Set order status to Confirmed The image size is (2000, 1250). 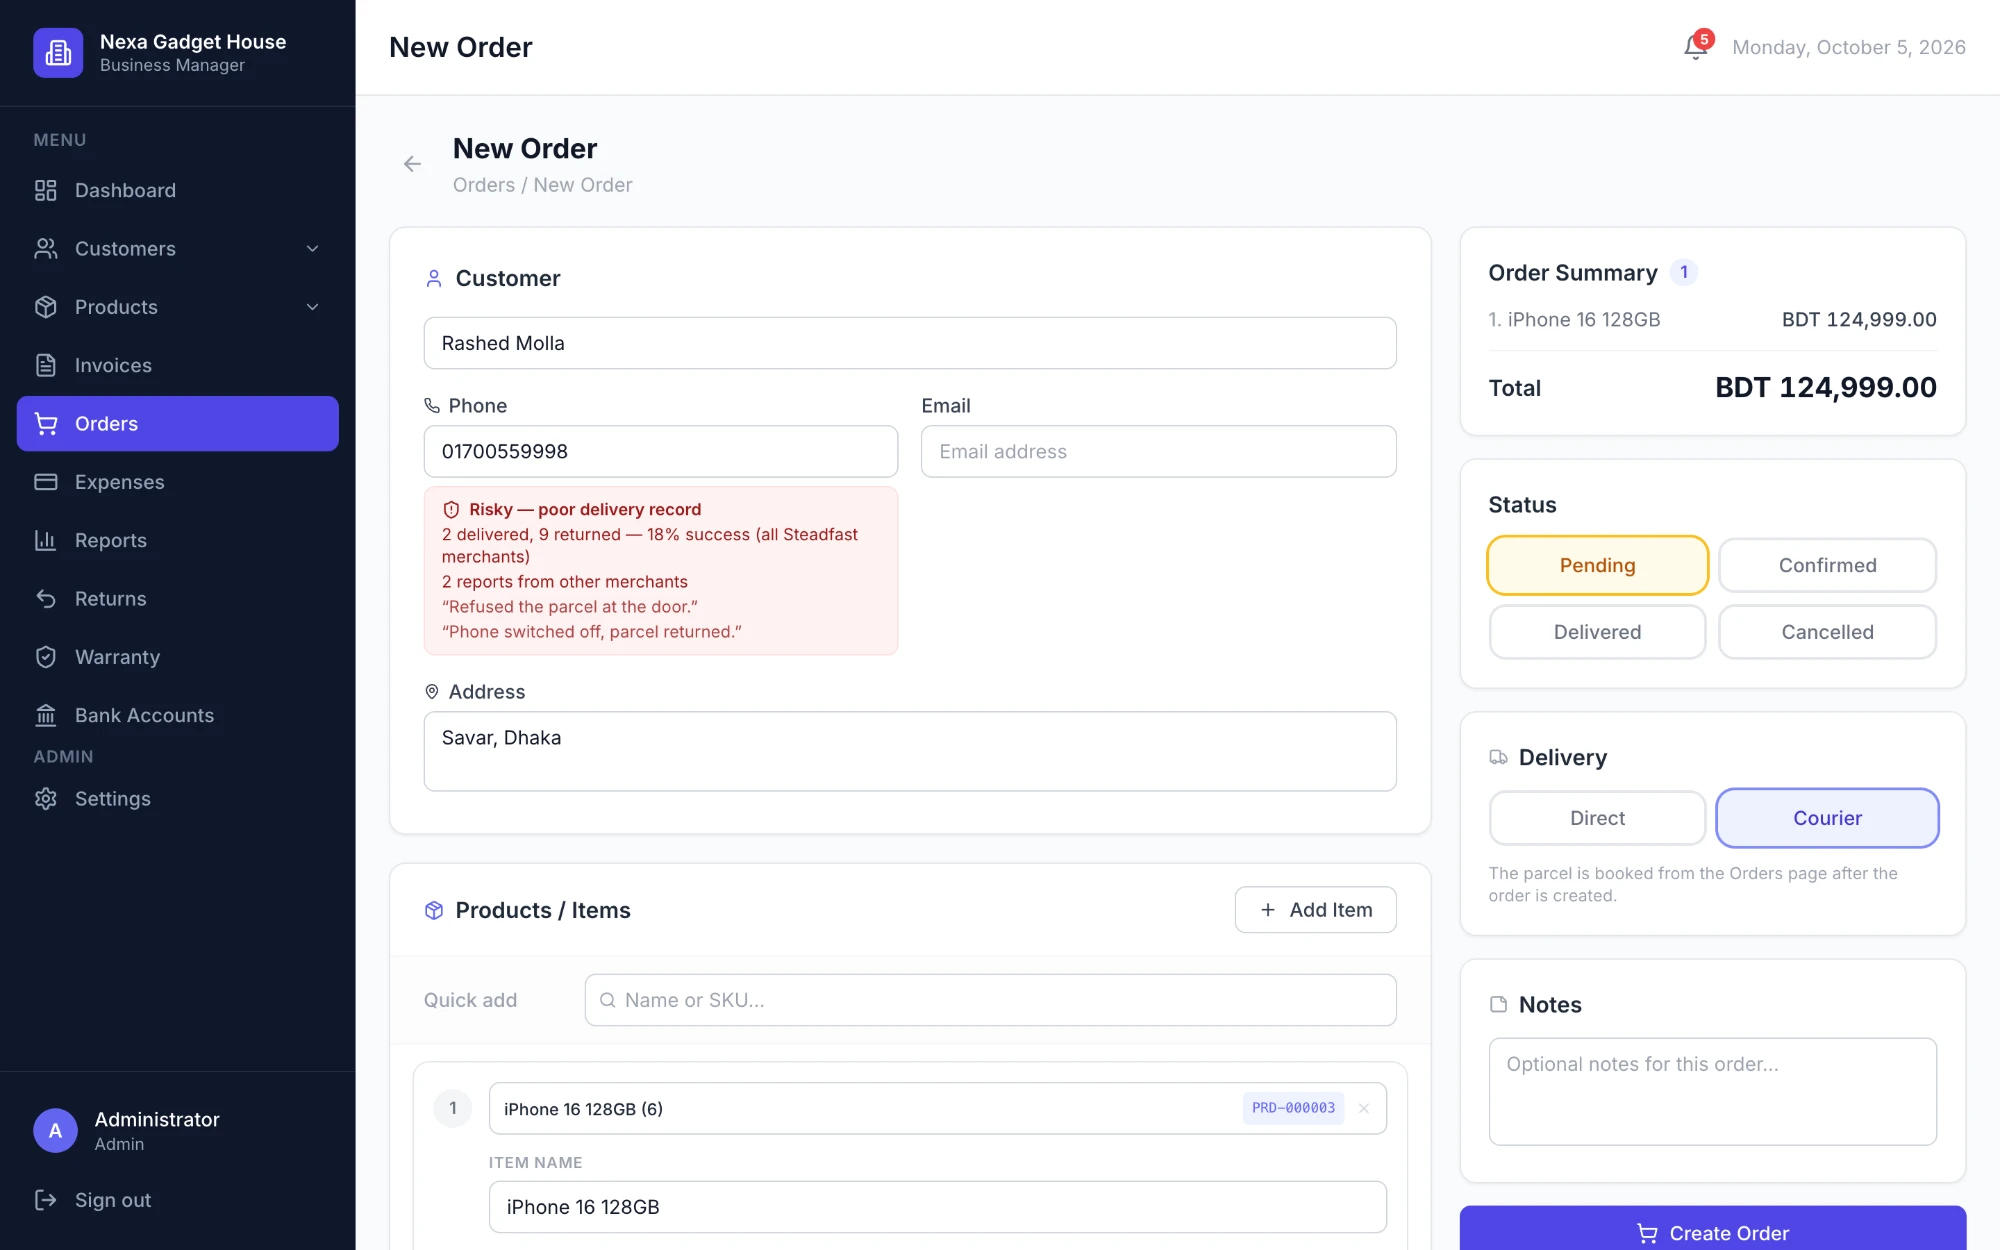point(1827,565)
